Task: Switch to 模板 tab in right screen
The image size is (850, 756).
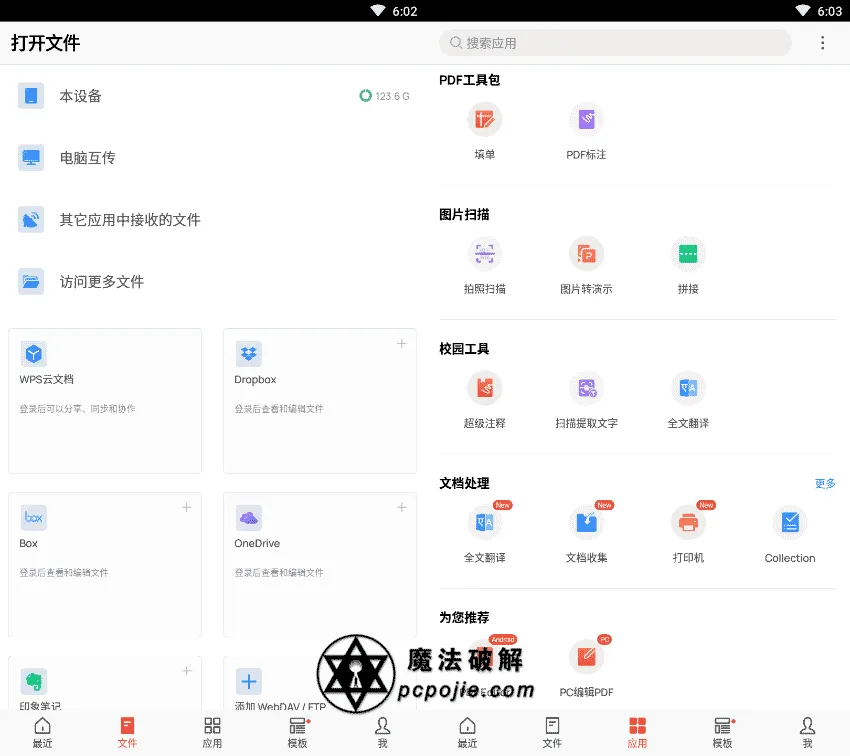Action: click(x=723, y=733)
